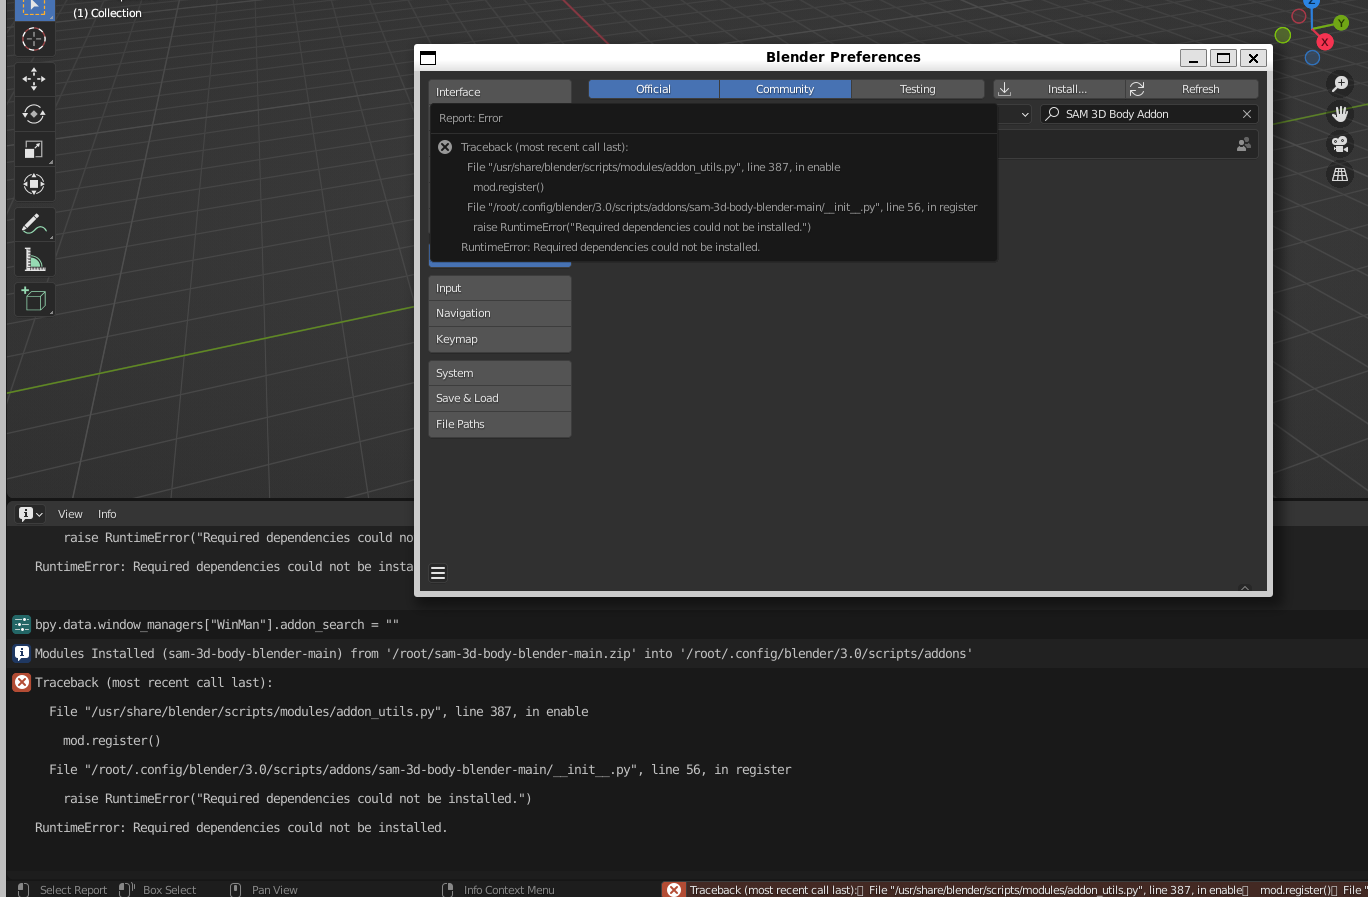This screenshot has width=1368, height=897.
Task: Activate the Scale tool
Action: [34, 149]
